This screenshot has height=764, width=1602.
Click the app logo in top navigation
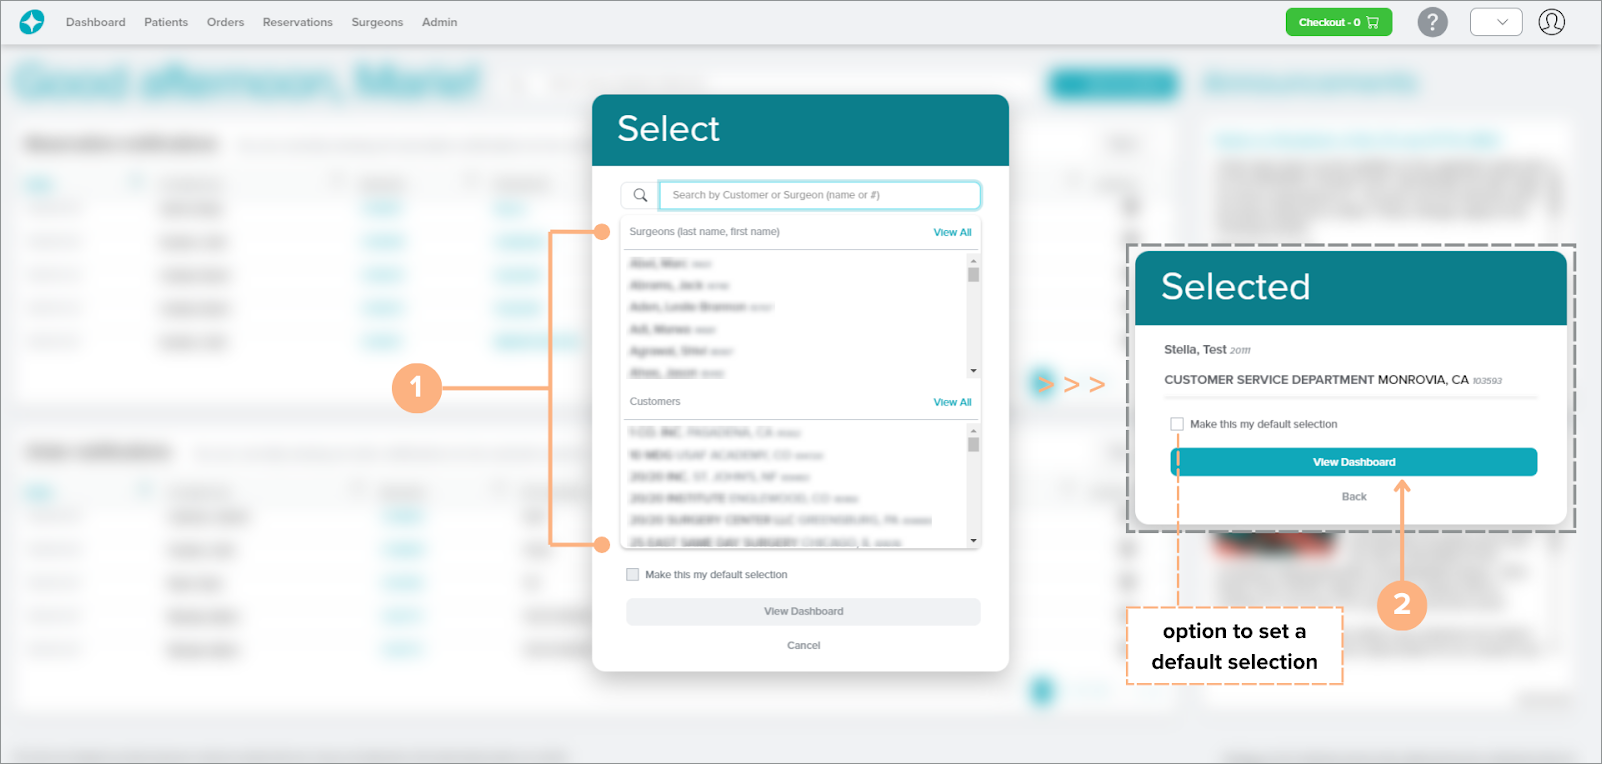click(32, 22)
